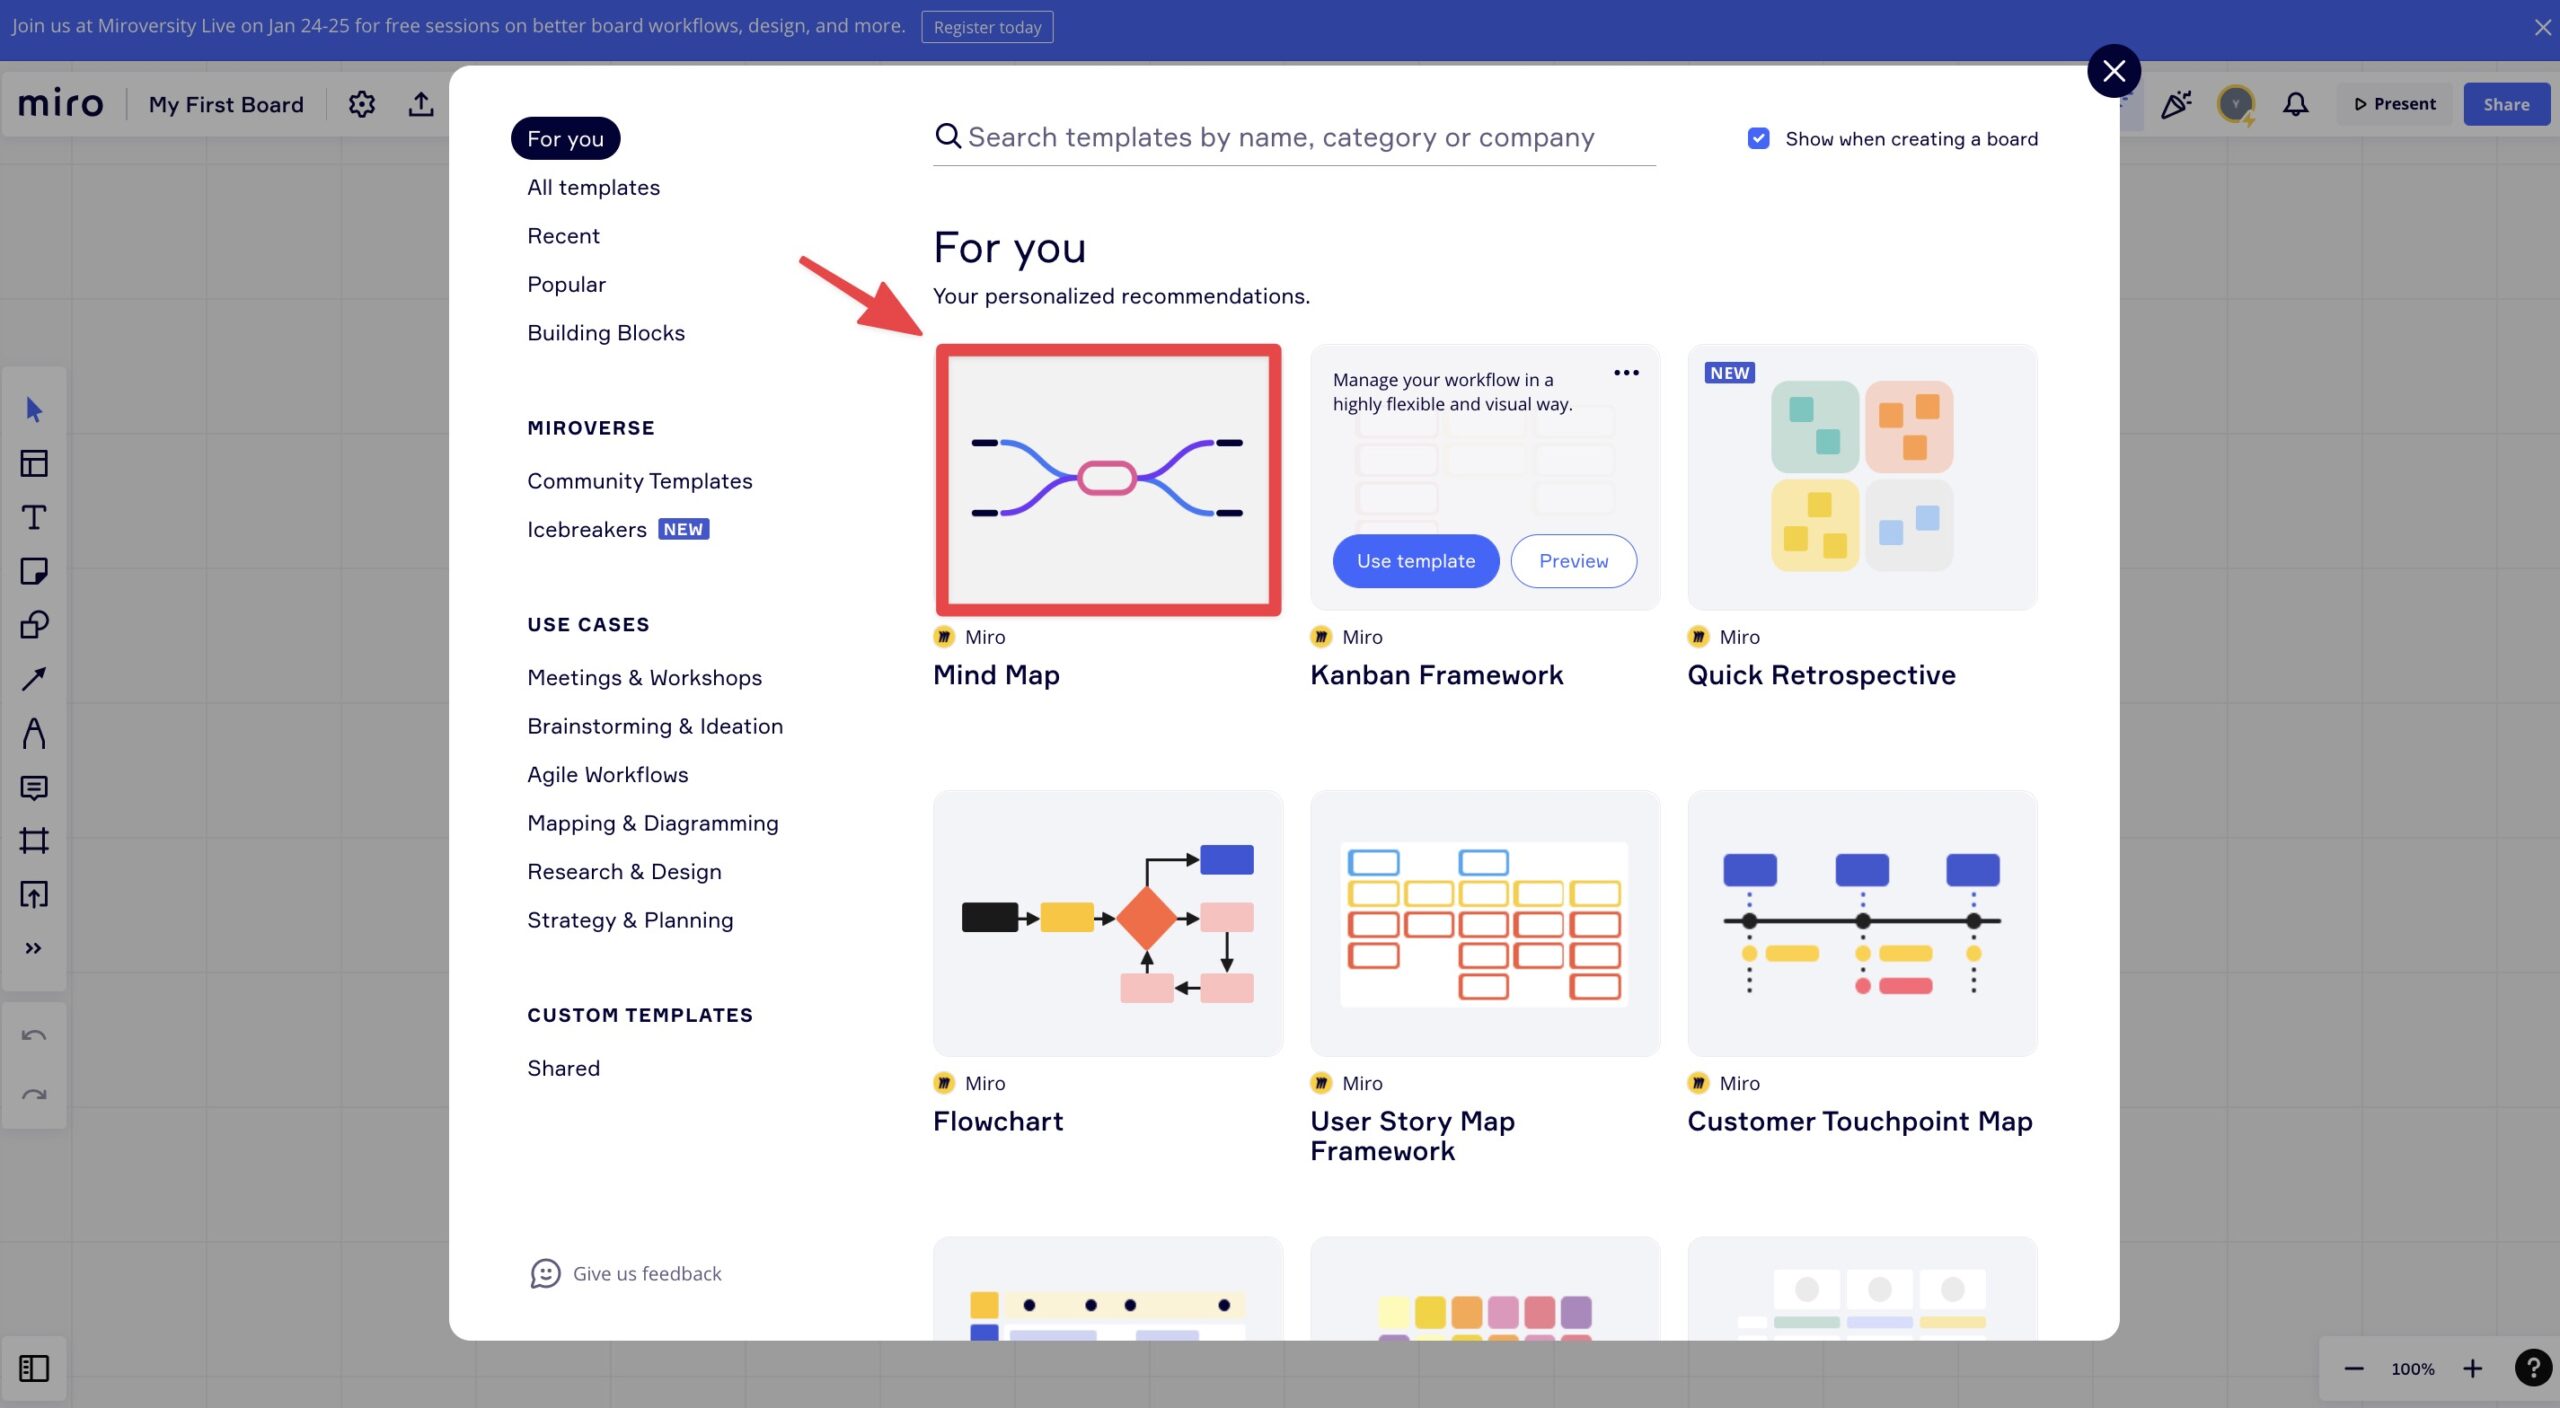
Task: Click Register today in the banner
Action: pos(987,27)
